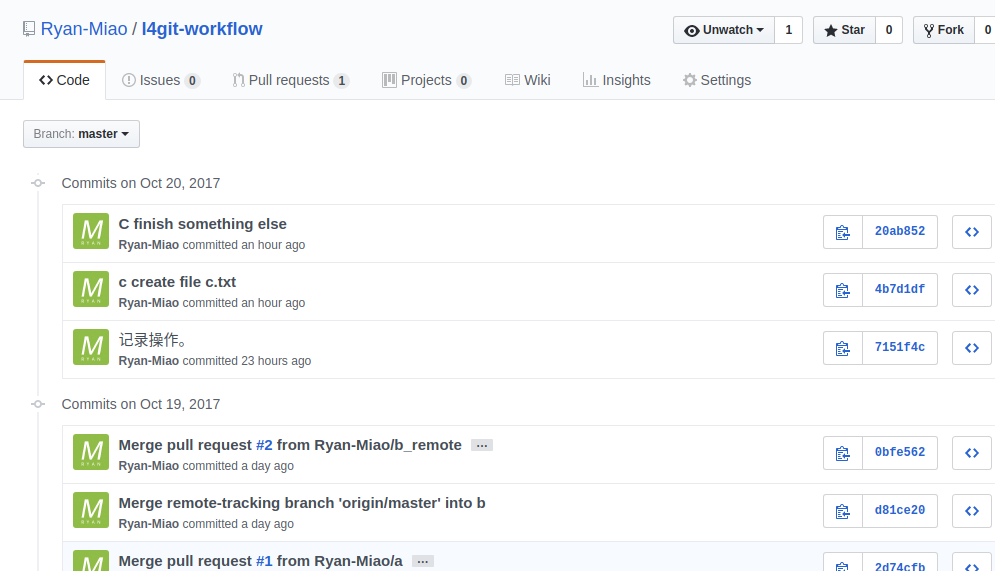Open pull request #1 link
The width and height of the screenshot is (995, 571).
pos(264,561)
